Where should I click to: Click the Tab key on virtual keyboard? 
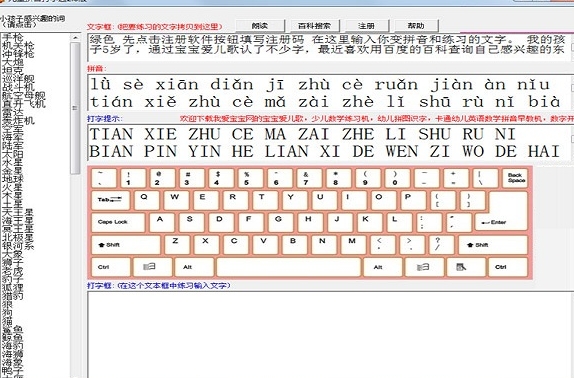pyautogui.click(x=111, y=200)
